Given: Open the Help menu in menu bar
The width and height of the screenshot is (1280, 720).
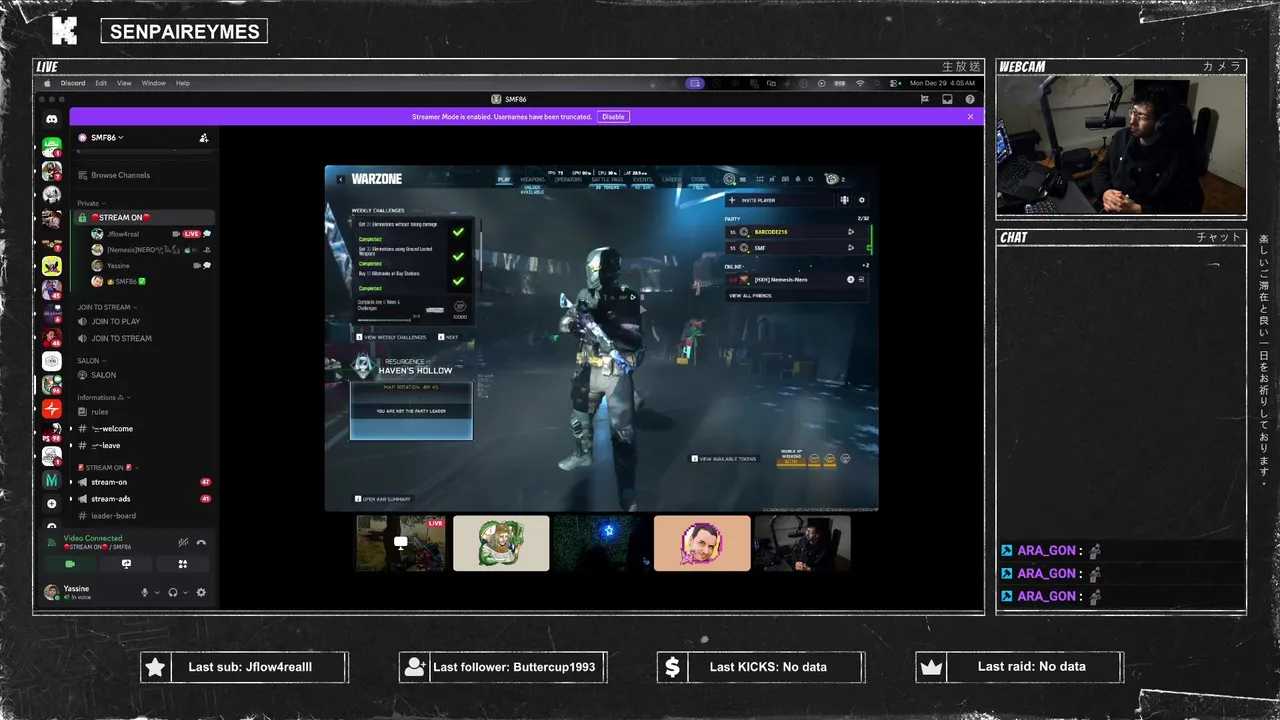Looking at the screenshot, I should tap(183, 83).
